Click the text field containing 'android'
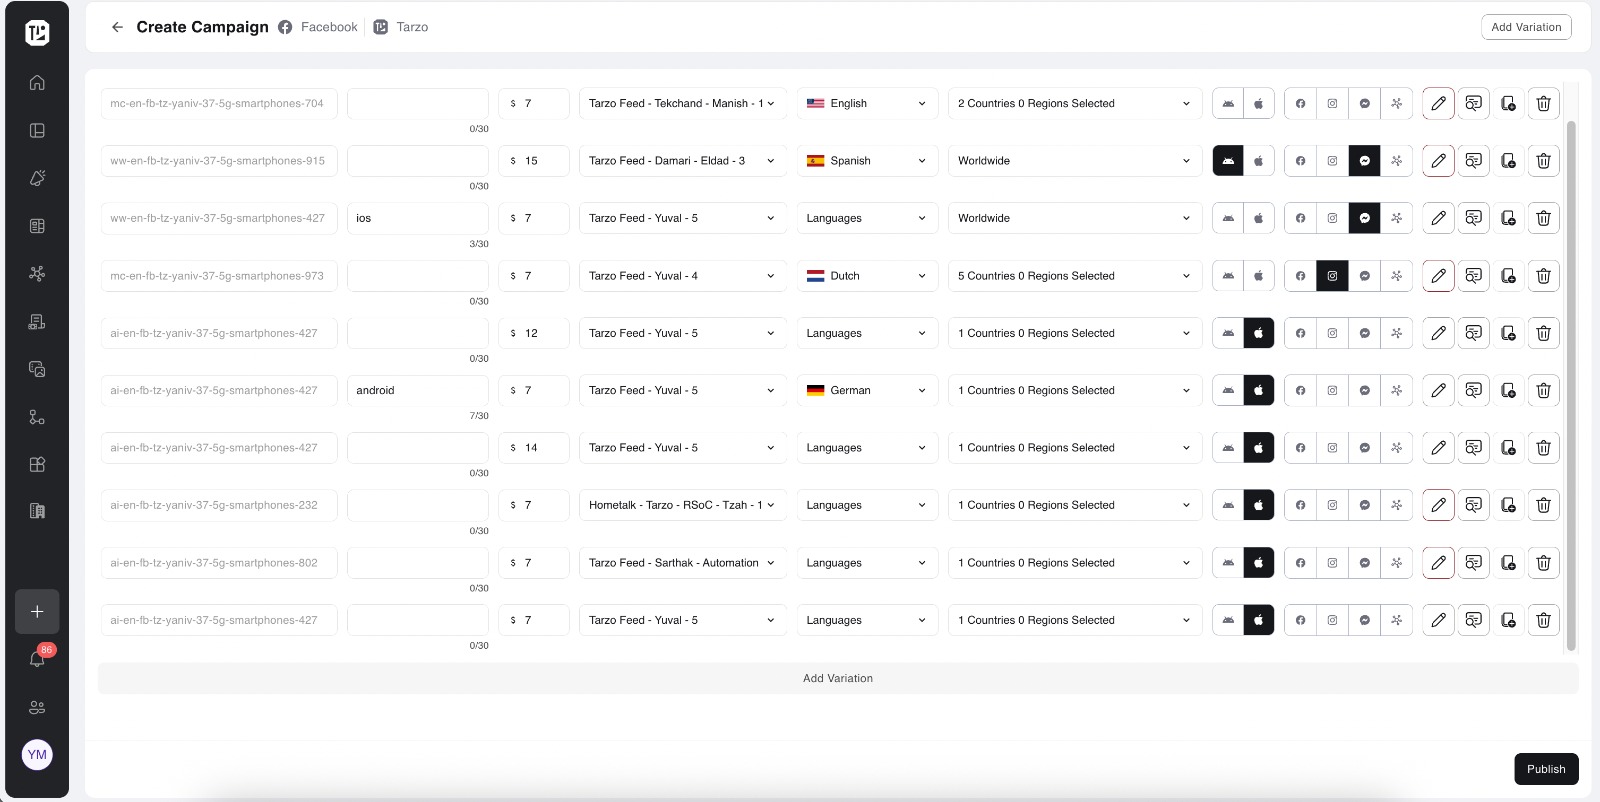1600x802 pixels. 417,391
